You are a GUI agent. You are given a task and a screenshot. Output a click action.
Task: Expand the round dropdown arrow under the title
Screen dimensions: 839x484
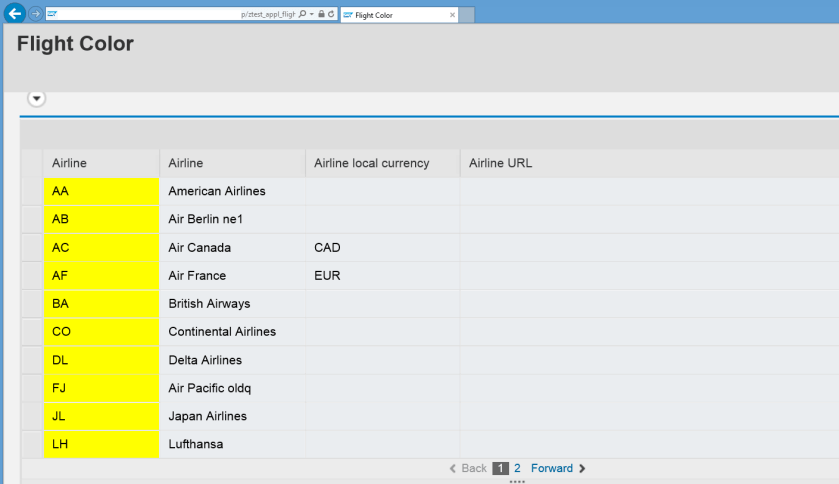click(x=37, y=98)
